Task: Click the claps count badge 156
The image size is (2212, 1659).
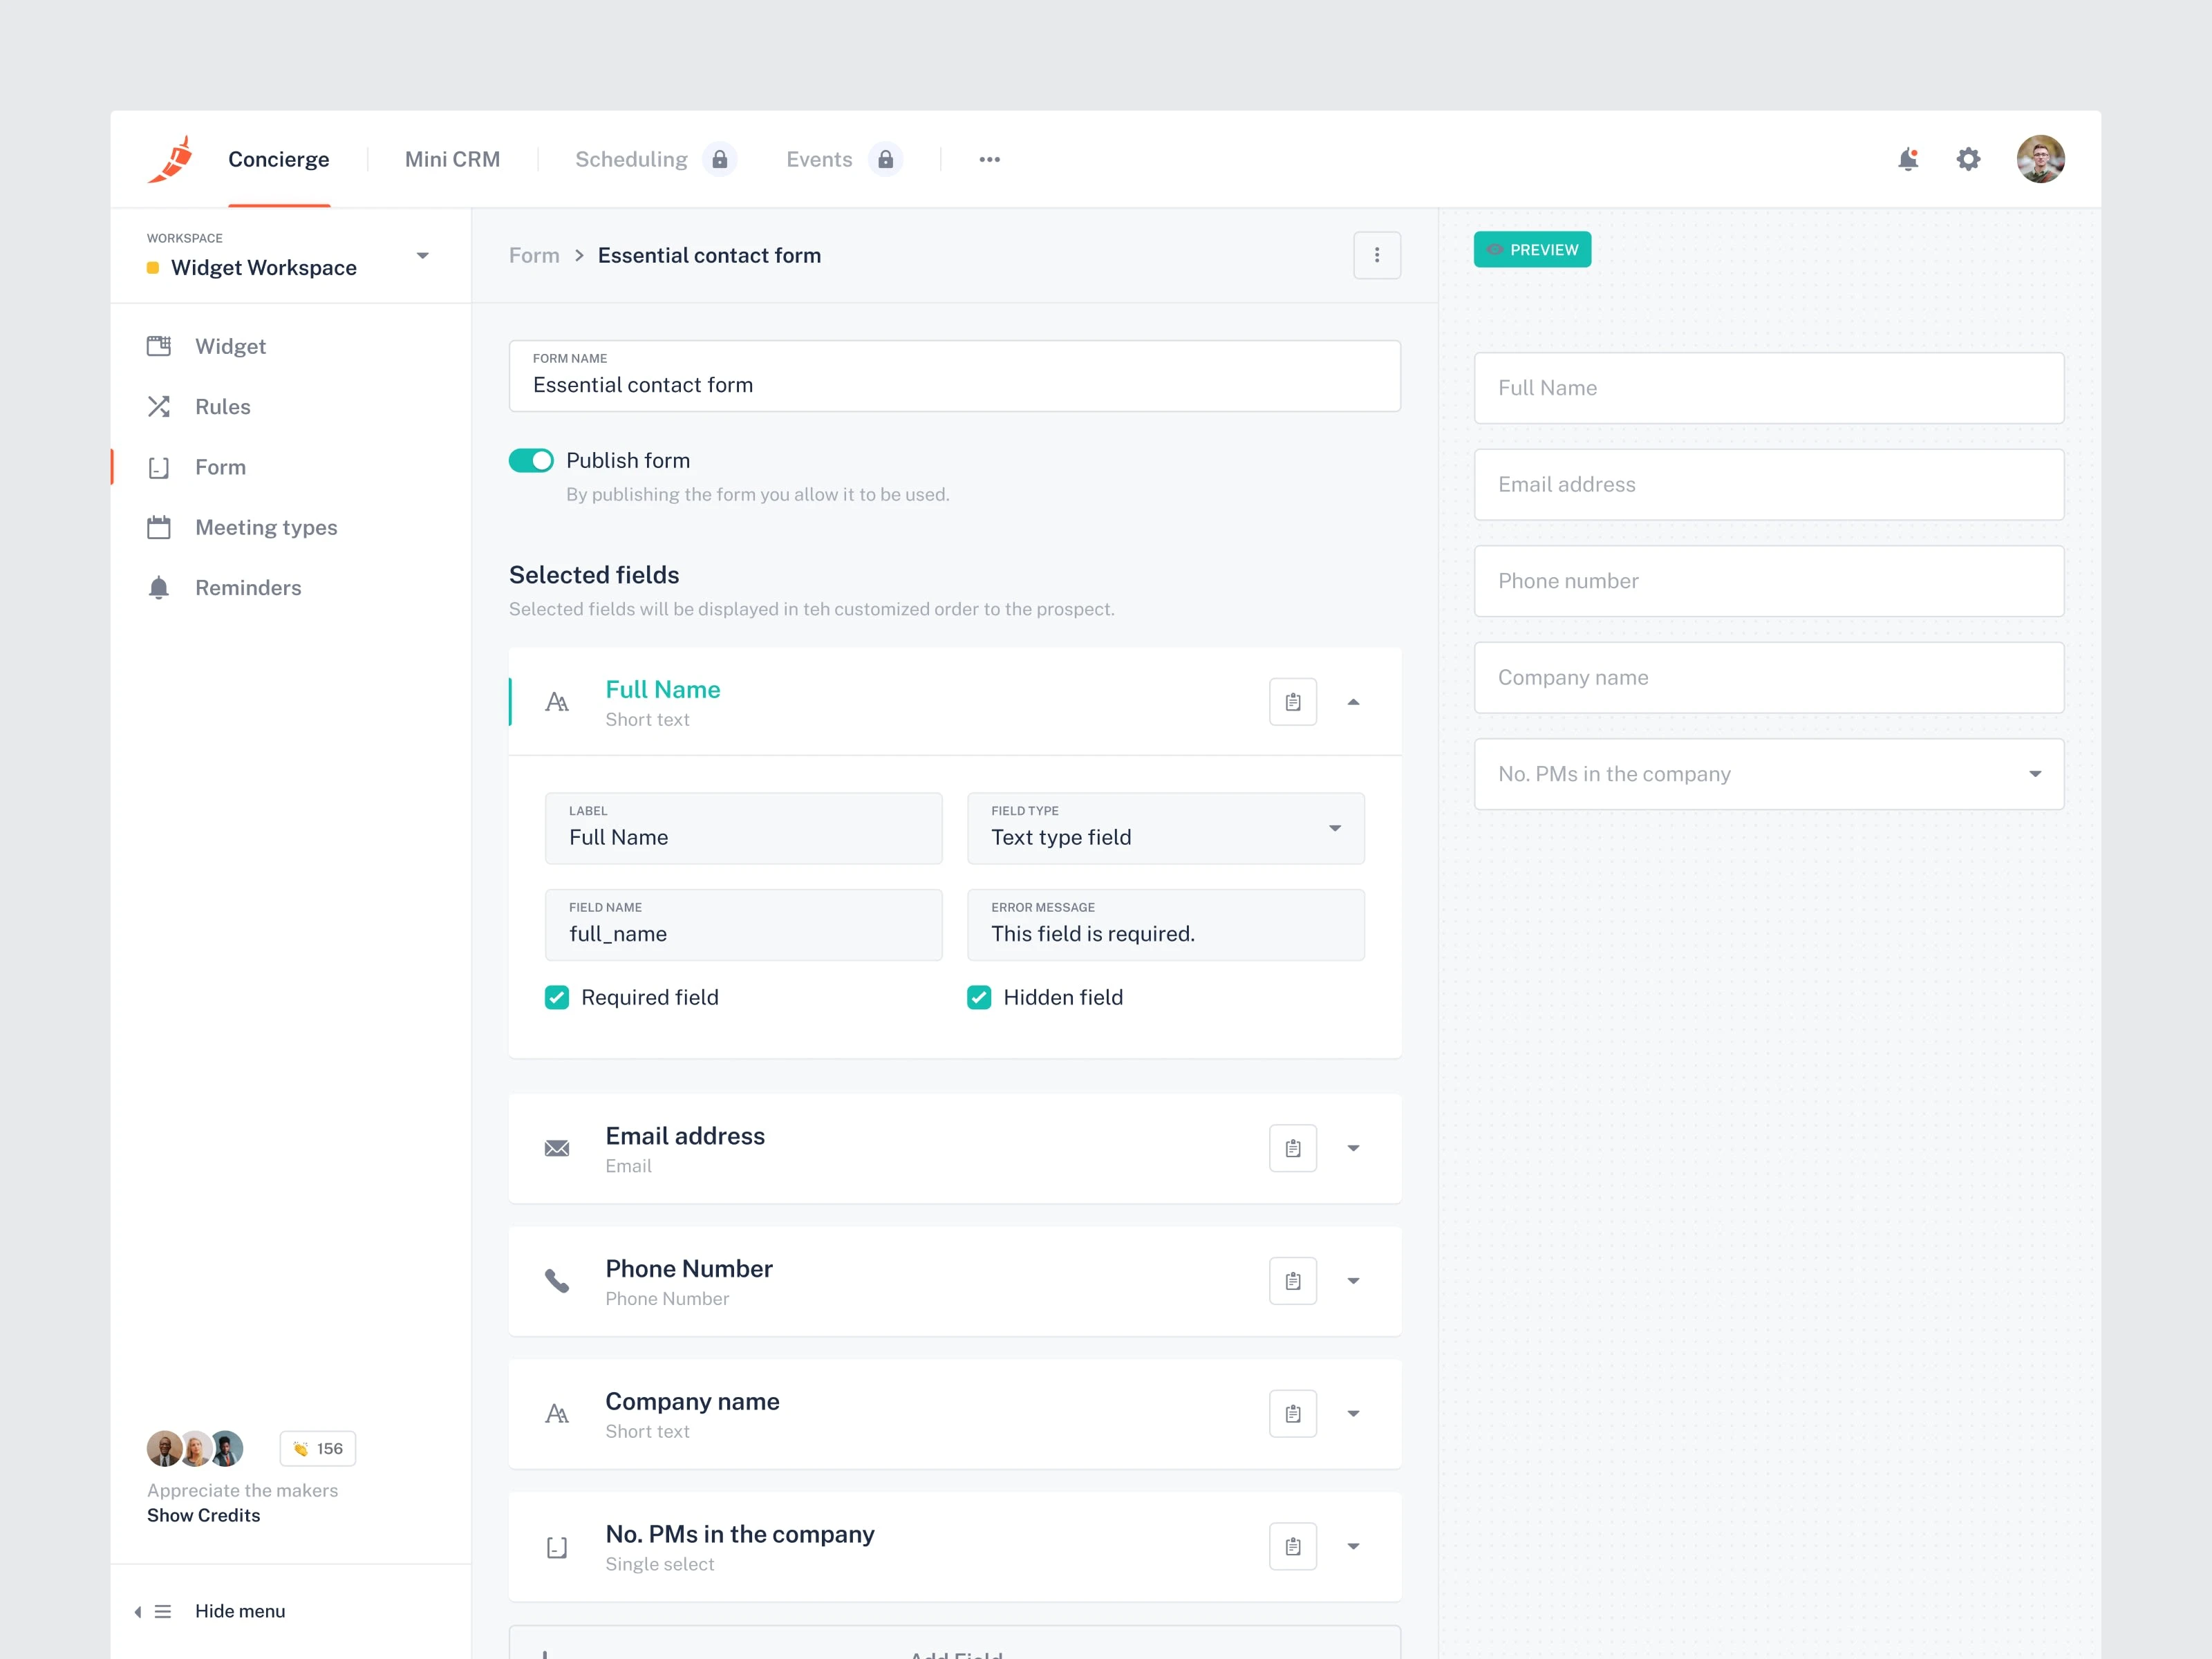Action: click(x=318, y=1448)
